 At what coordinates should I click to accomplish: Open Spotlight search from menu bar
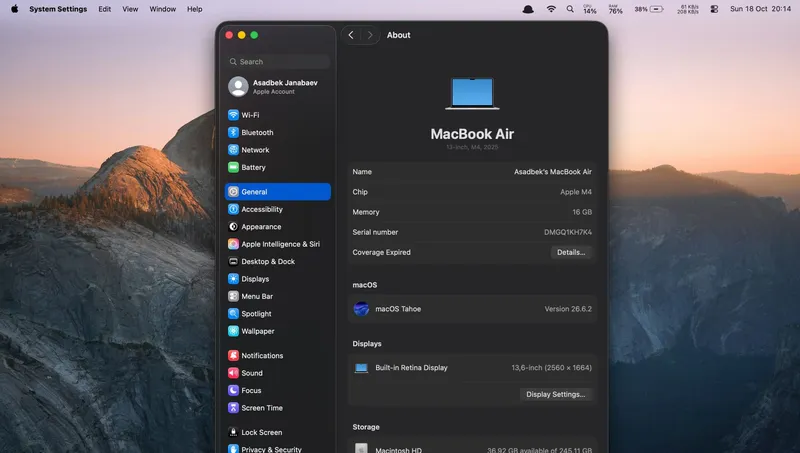pyautogui.click(x=570, y=9)
